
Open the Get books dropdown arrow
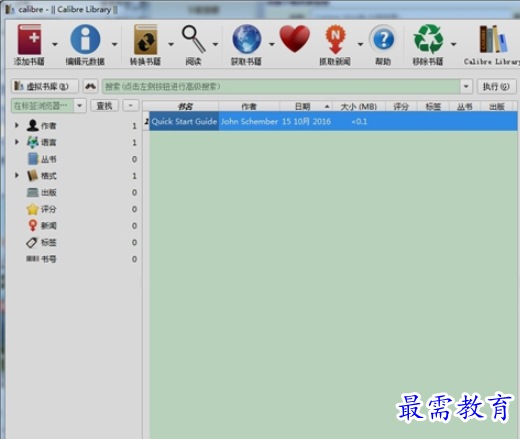272,44
